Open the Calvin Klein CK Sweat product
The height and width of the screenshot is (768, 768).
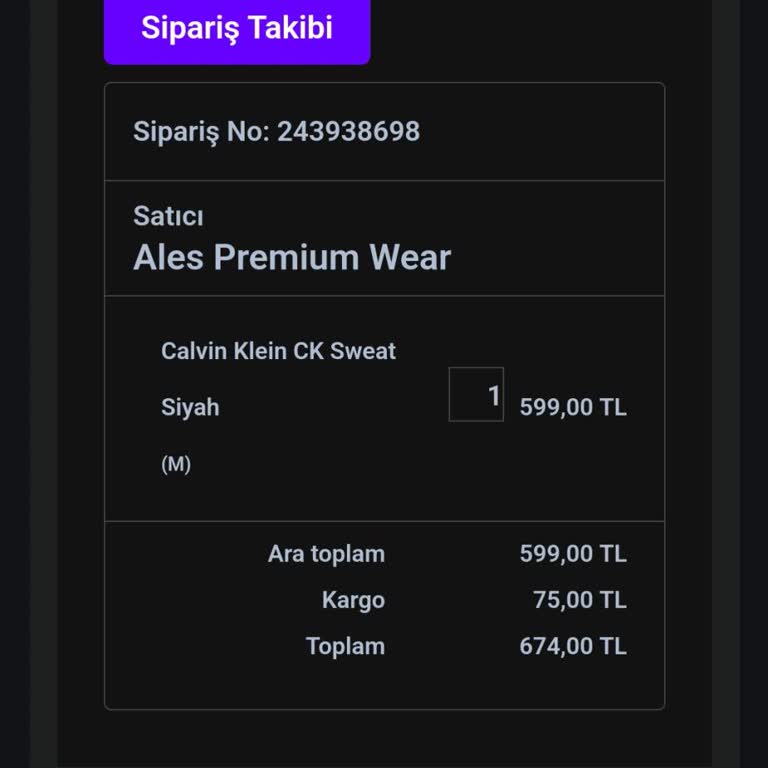278,351
